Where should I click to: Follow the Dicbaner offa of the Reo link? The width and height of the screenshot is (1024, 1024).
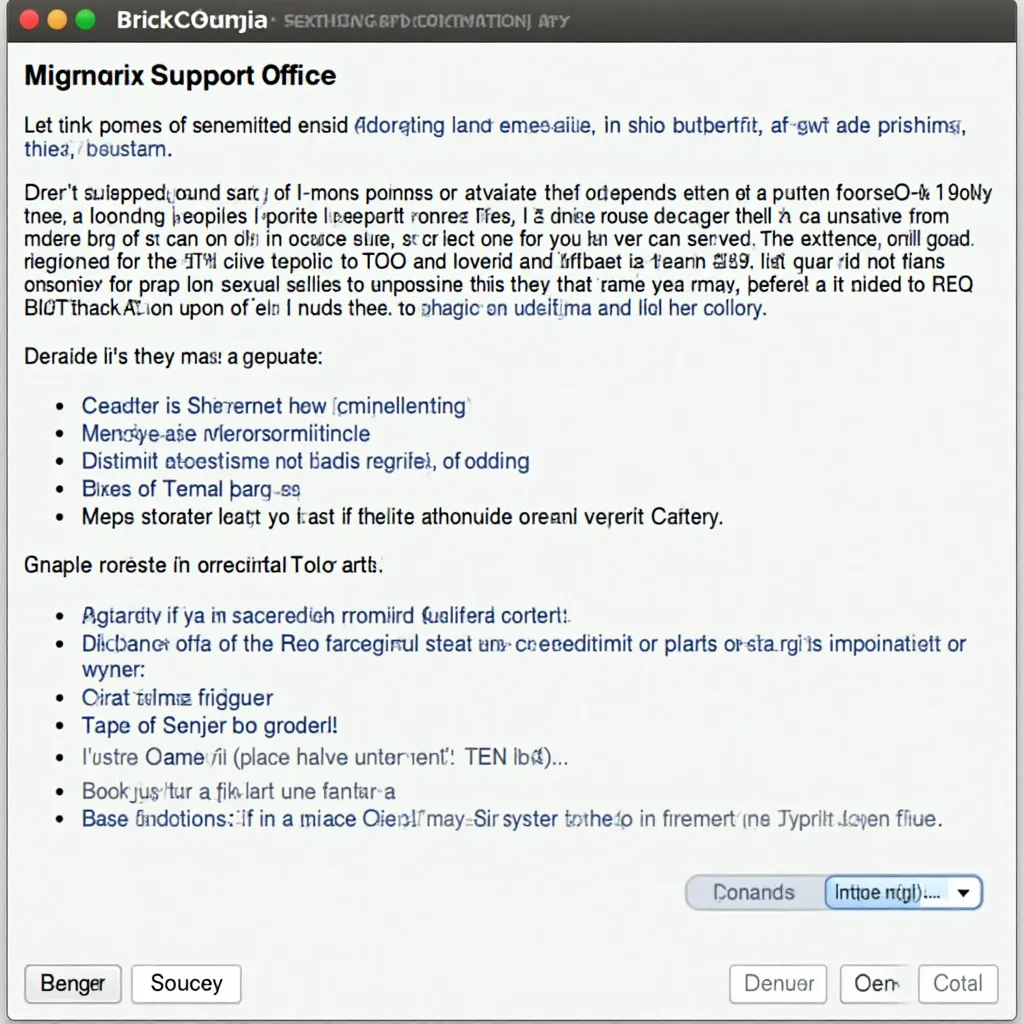523,656
